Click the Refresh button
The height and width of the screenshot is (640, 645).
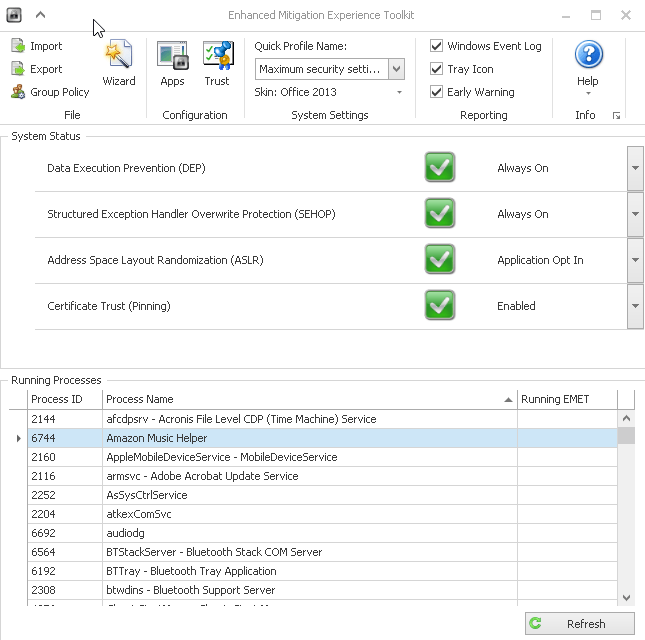pos(580,624)
